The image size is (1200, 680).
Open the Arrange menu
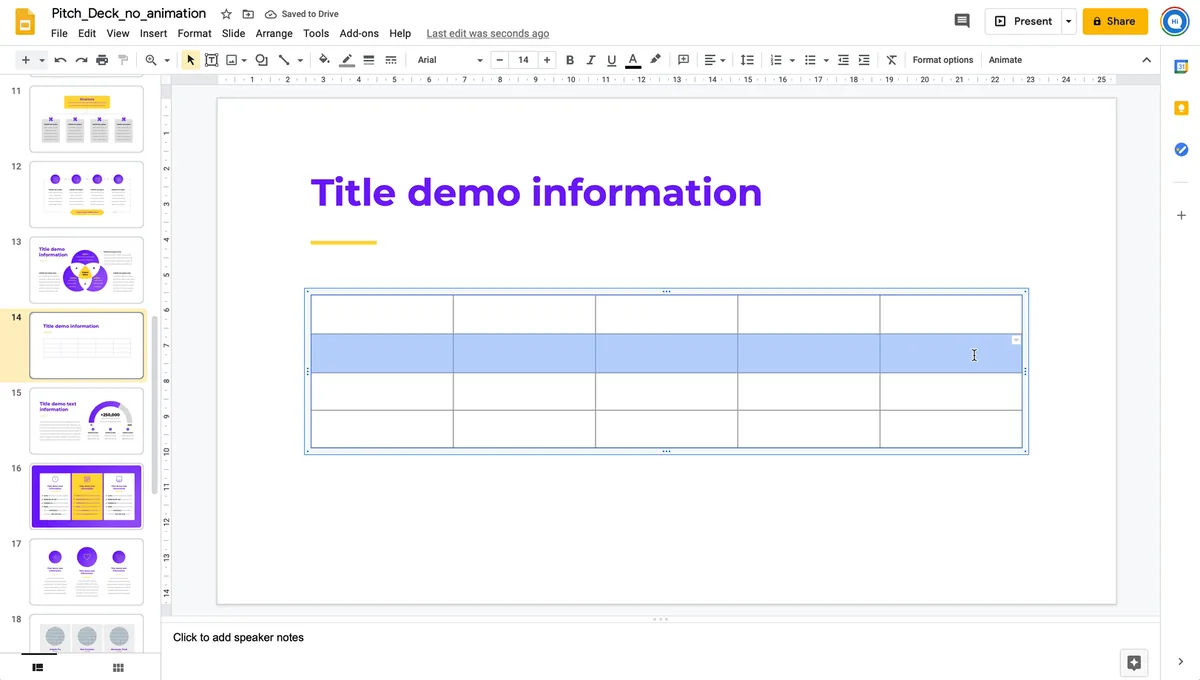274,33
